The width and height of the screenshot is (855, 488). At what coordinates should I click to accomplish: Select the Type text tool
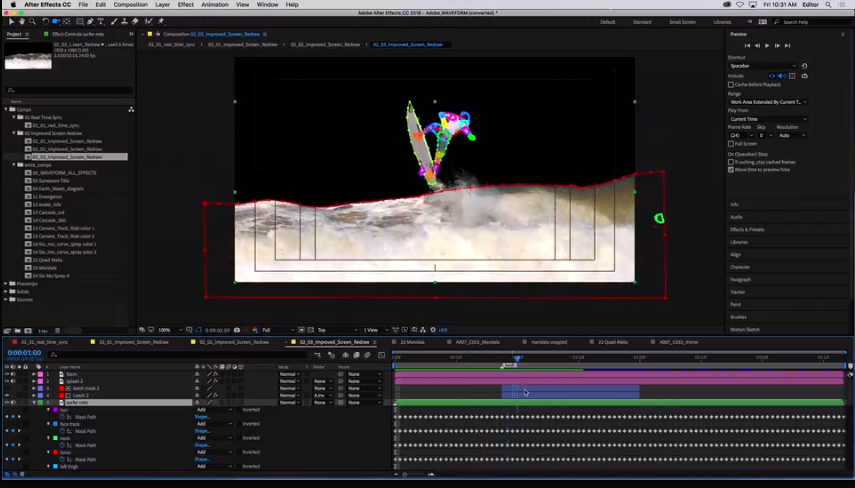pos(101,21)
